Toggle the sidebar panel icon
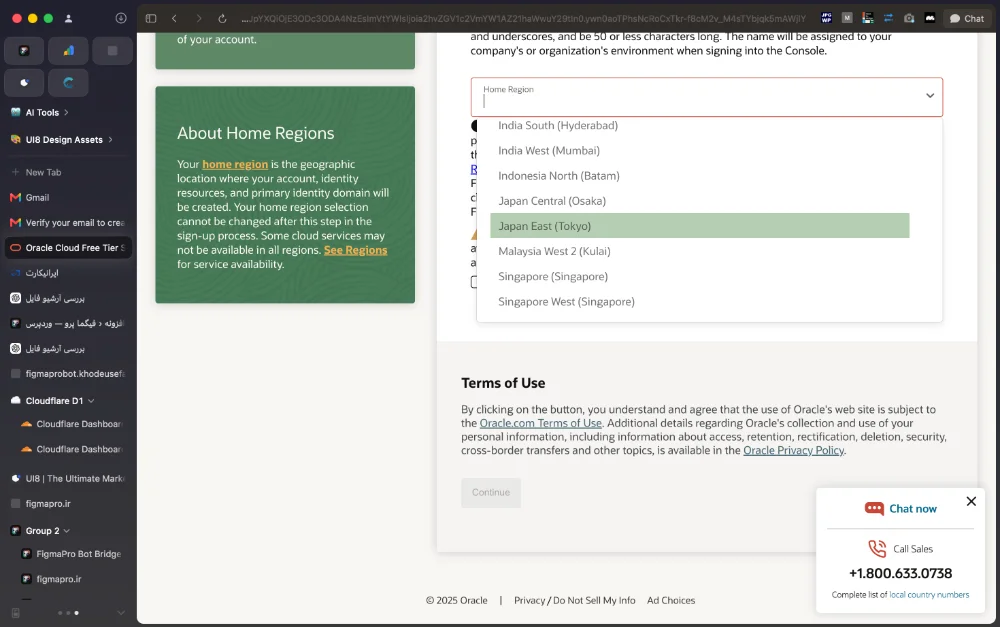This screenshot has width=1000, height=627. click(151, 18)
